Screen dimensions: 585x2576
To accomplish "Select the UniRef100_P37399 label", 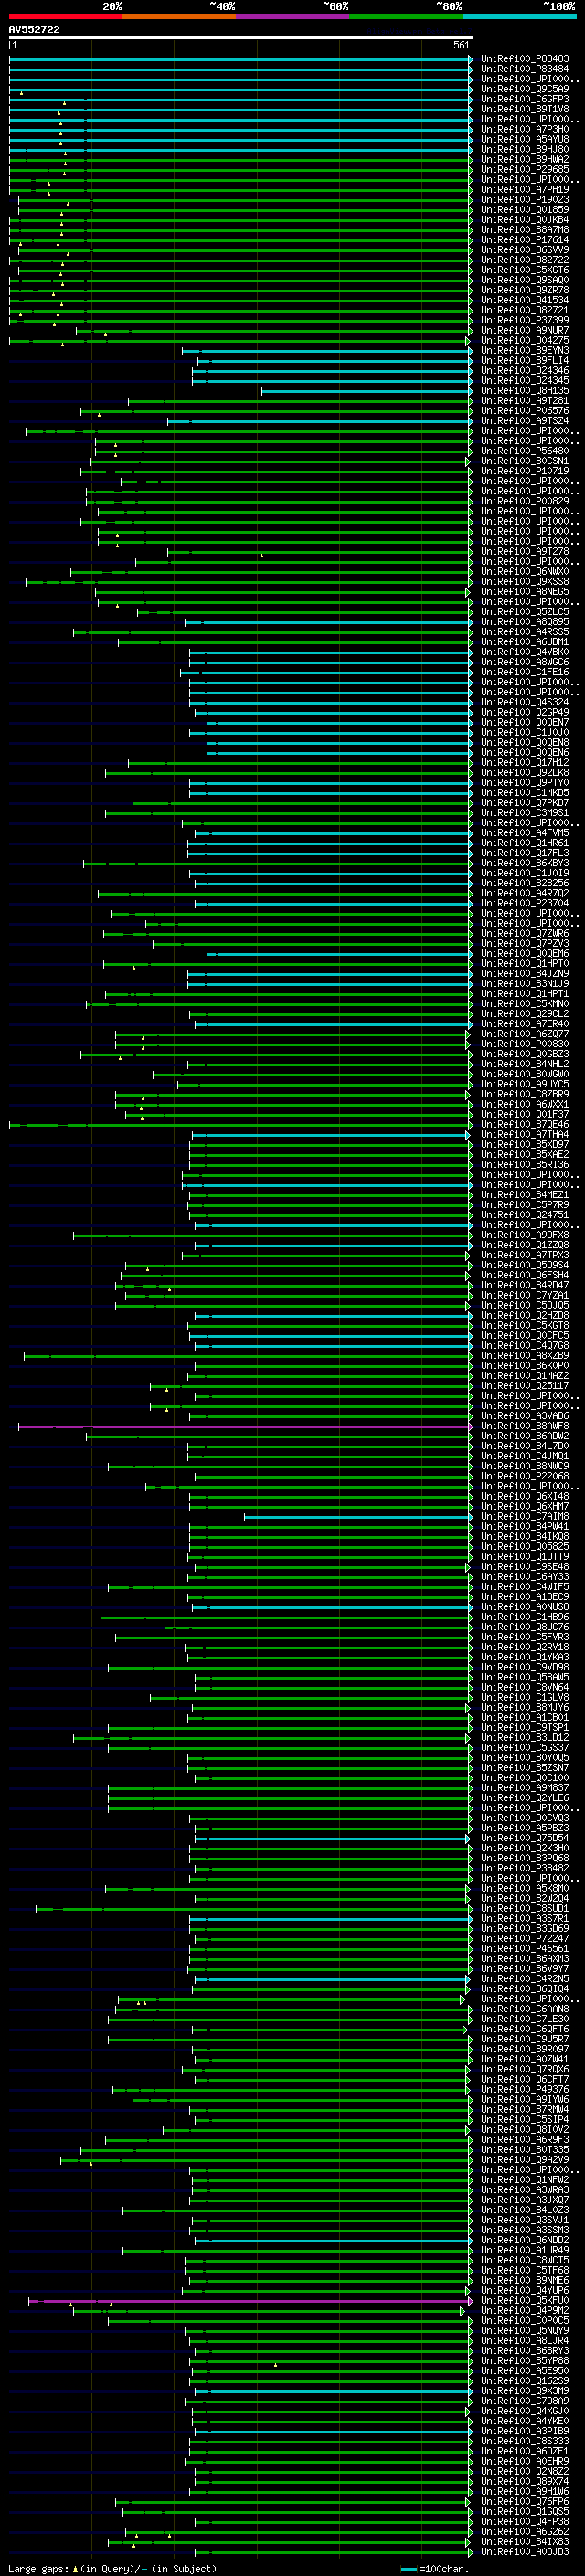I will 525,320.
